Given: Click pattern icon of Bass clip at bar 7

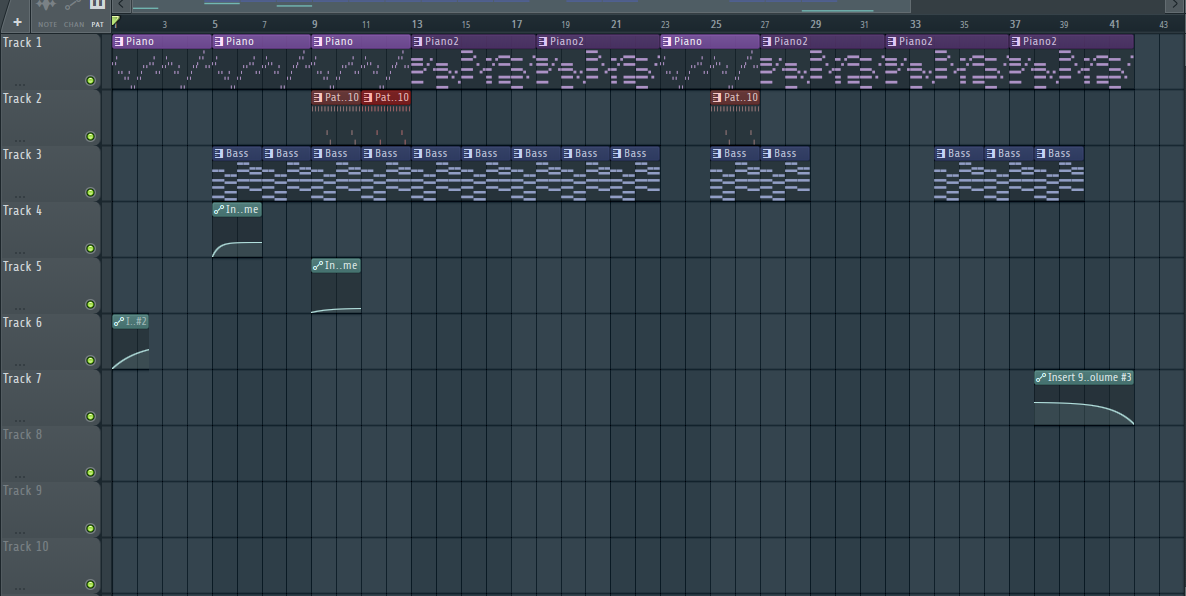Looking at the screenshot, I should [269, 154].
